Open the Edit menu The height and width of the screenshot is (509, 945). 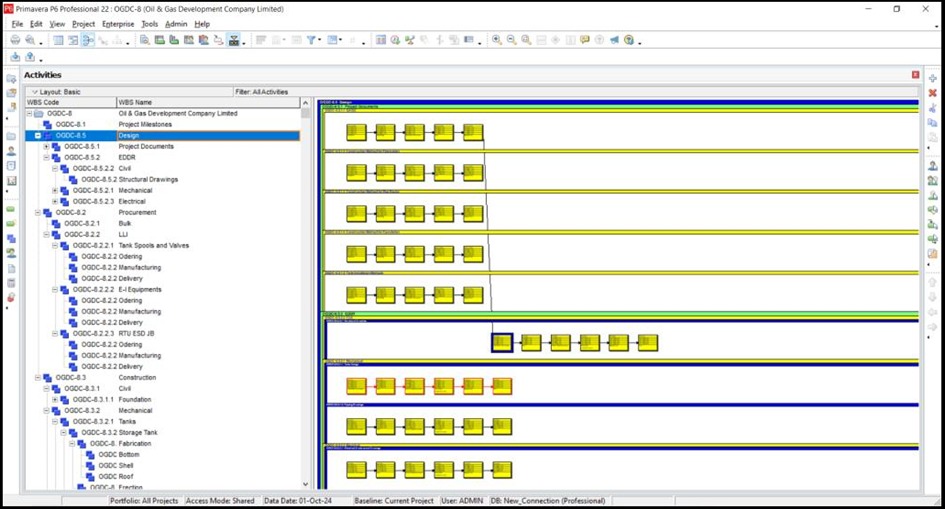pyautogui.click(x=36, y=24)
